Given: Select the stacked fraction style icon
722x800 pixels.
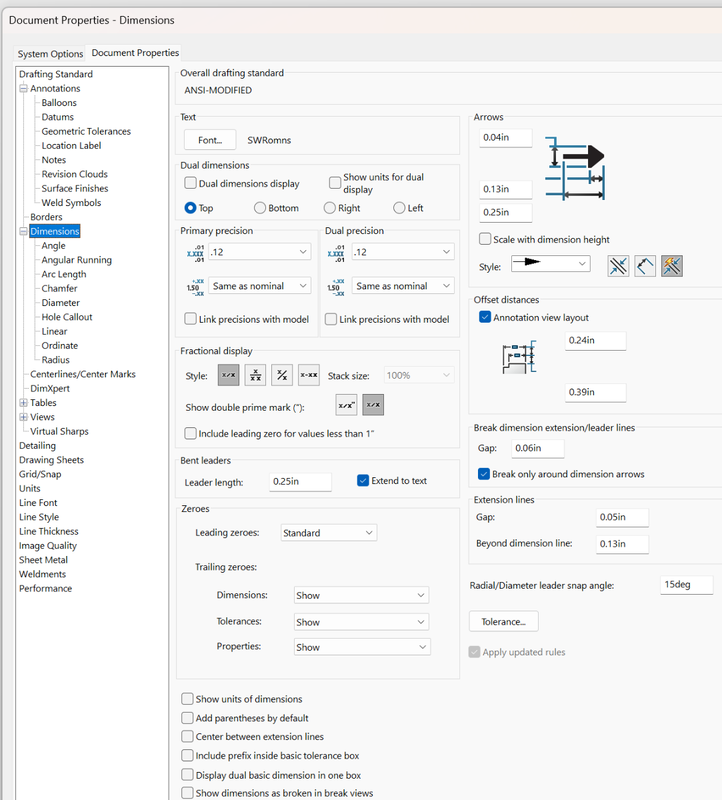Looking at the screenshot, I should (255, 376).
